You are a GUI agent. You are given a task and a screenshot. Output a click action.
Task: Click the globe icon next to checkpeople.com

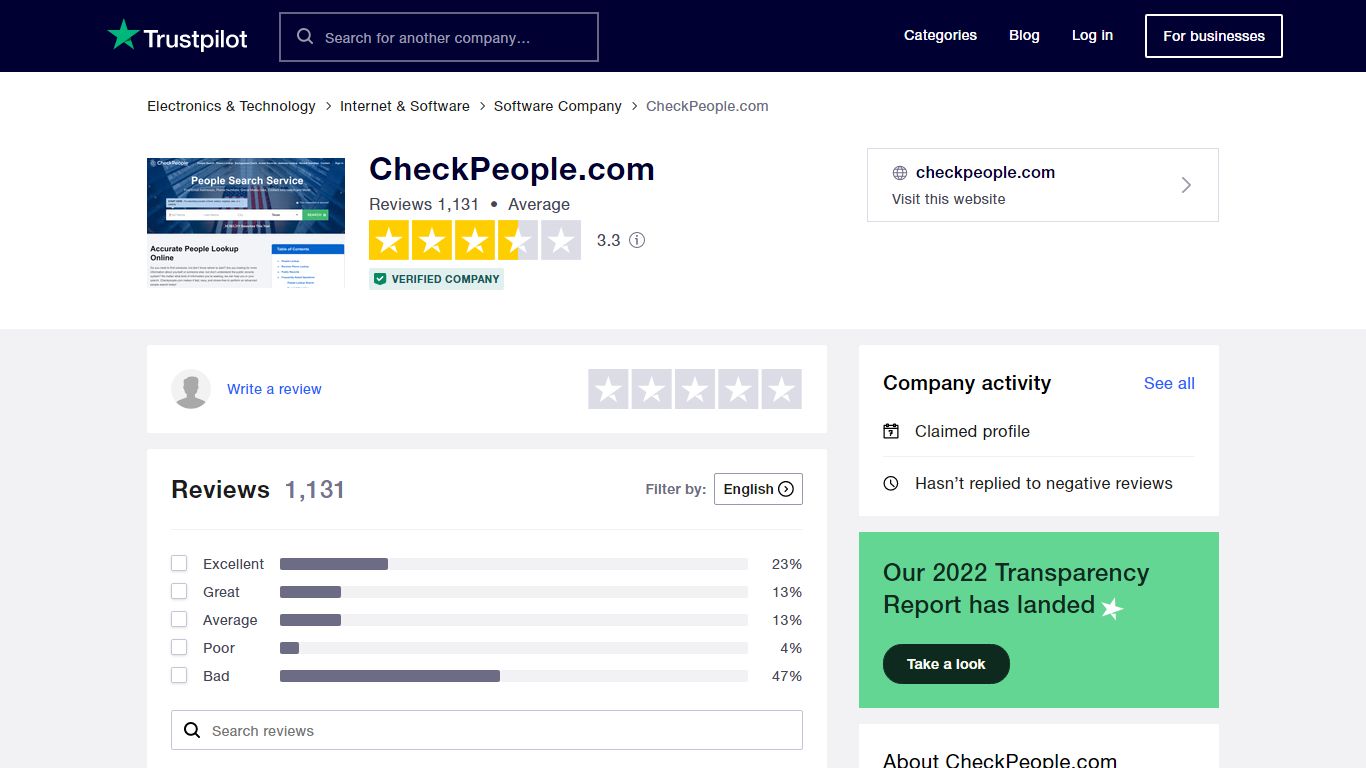[x=900, y=173]
